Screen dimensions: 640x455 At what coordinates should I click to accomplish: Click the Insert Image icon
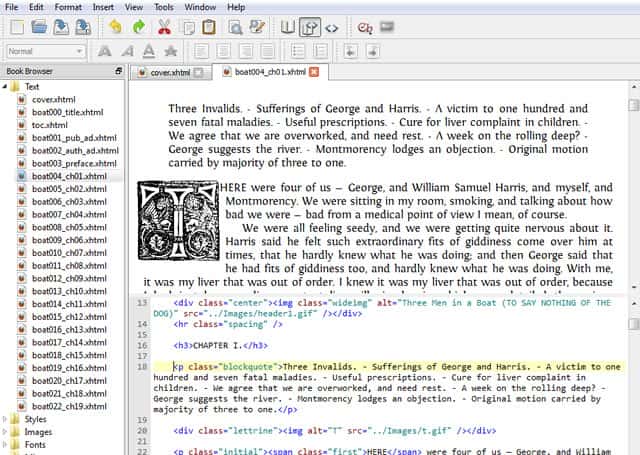(387, 27)
